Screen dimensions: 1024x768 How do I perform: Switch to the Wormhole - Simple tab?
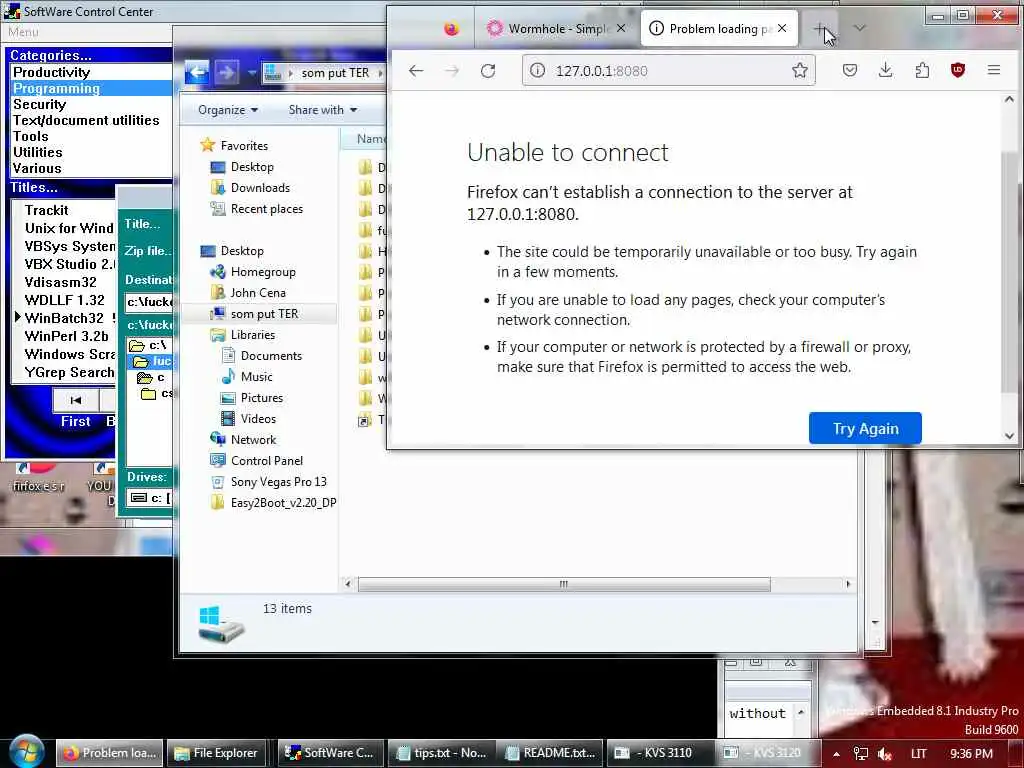[555, 29]
